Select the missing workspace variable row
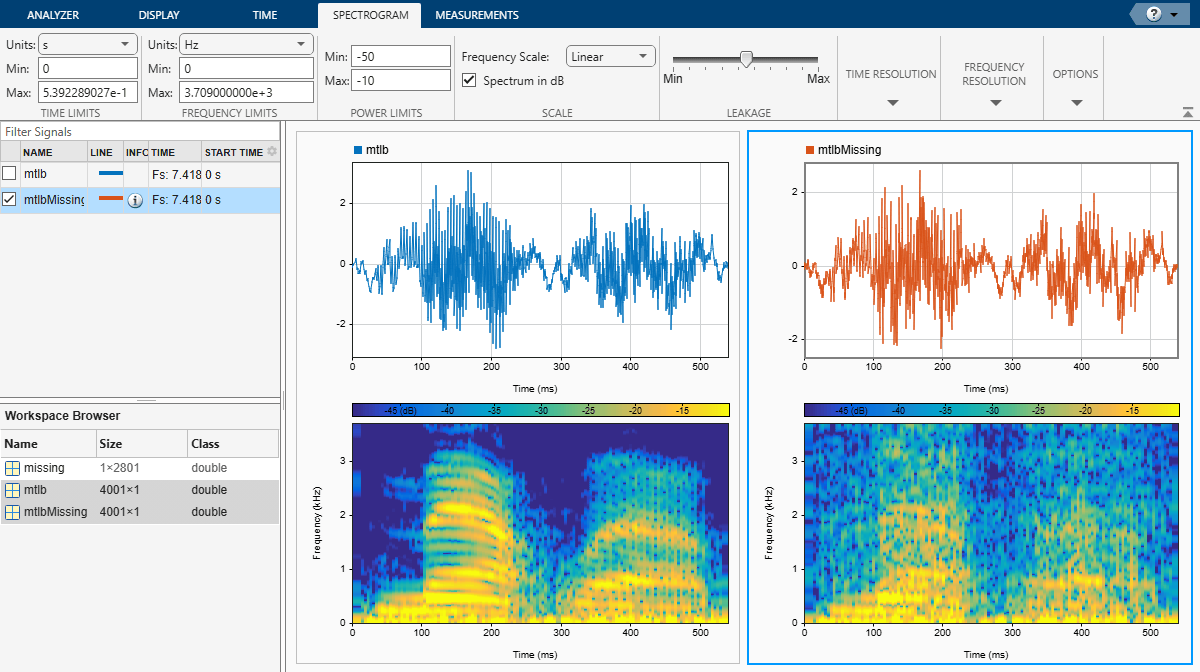Screen dimensions: 1200x672 tap(139, 468)
